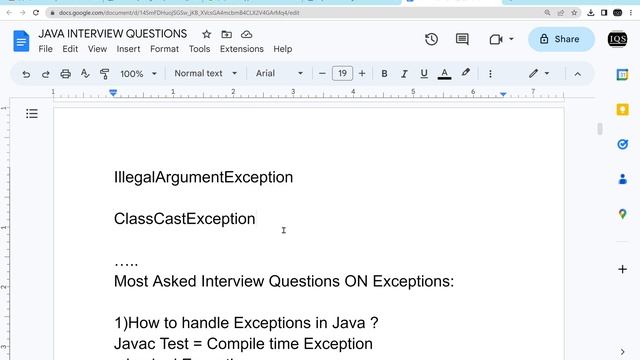Click the browser Forward arrow

[x=22, y=13]
